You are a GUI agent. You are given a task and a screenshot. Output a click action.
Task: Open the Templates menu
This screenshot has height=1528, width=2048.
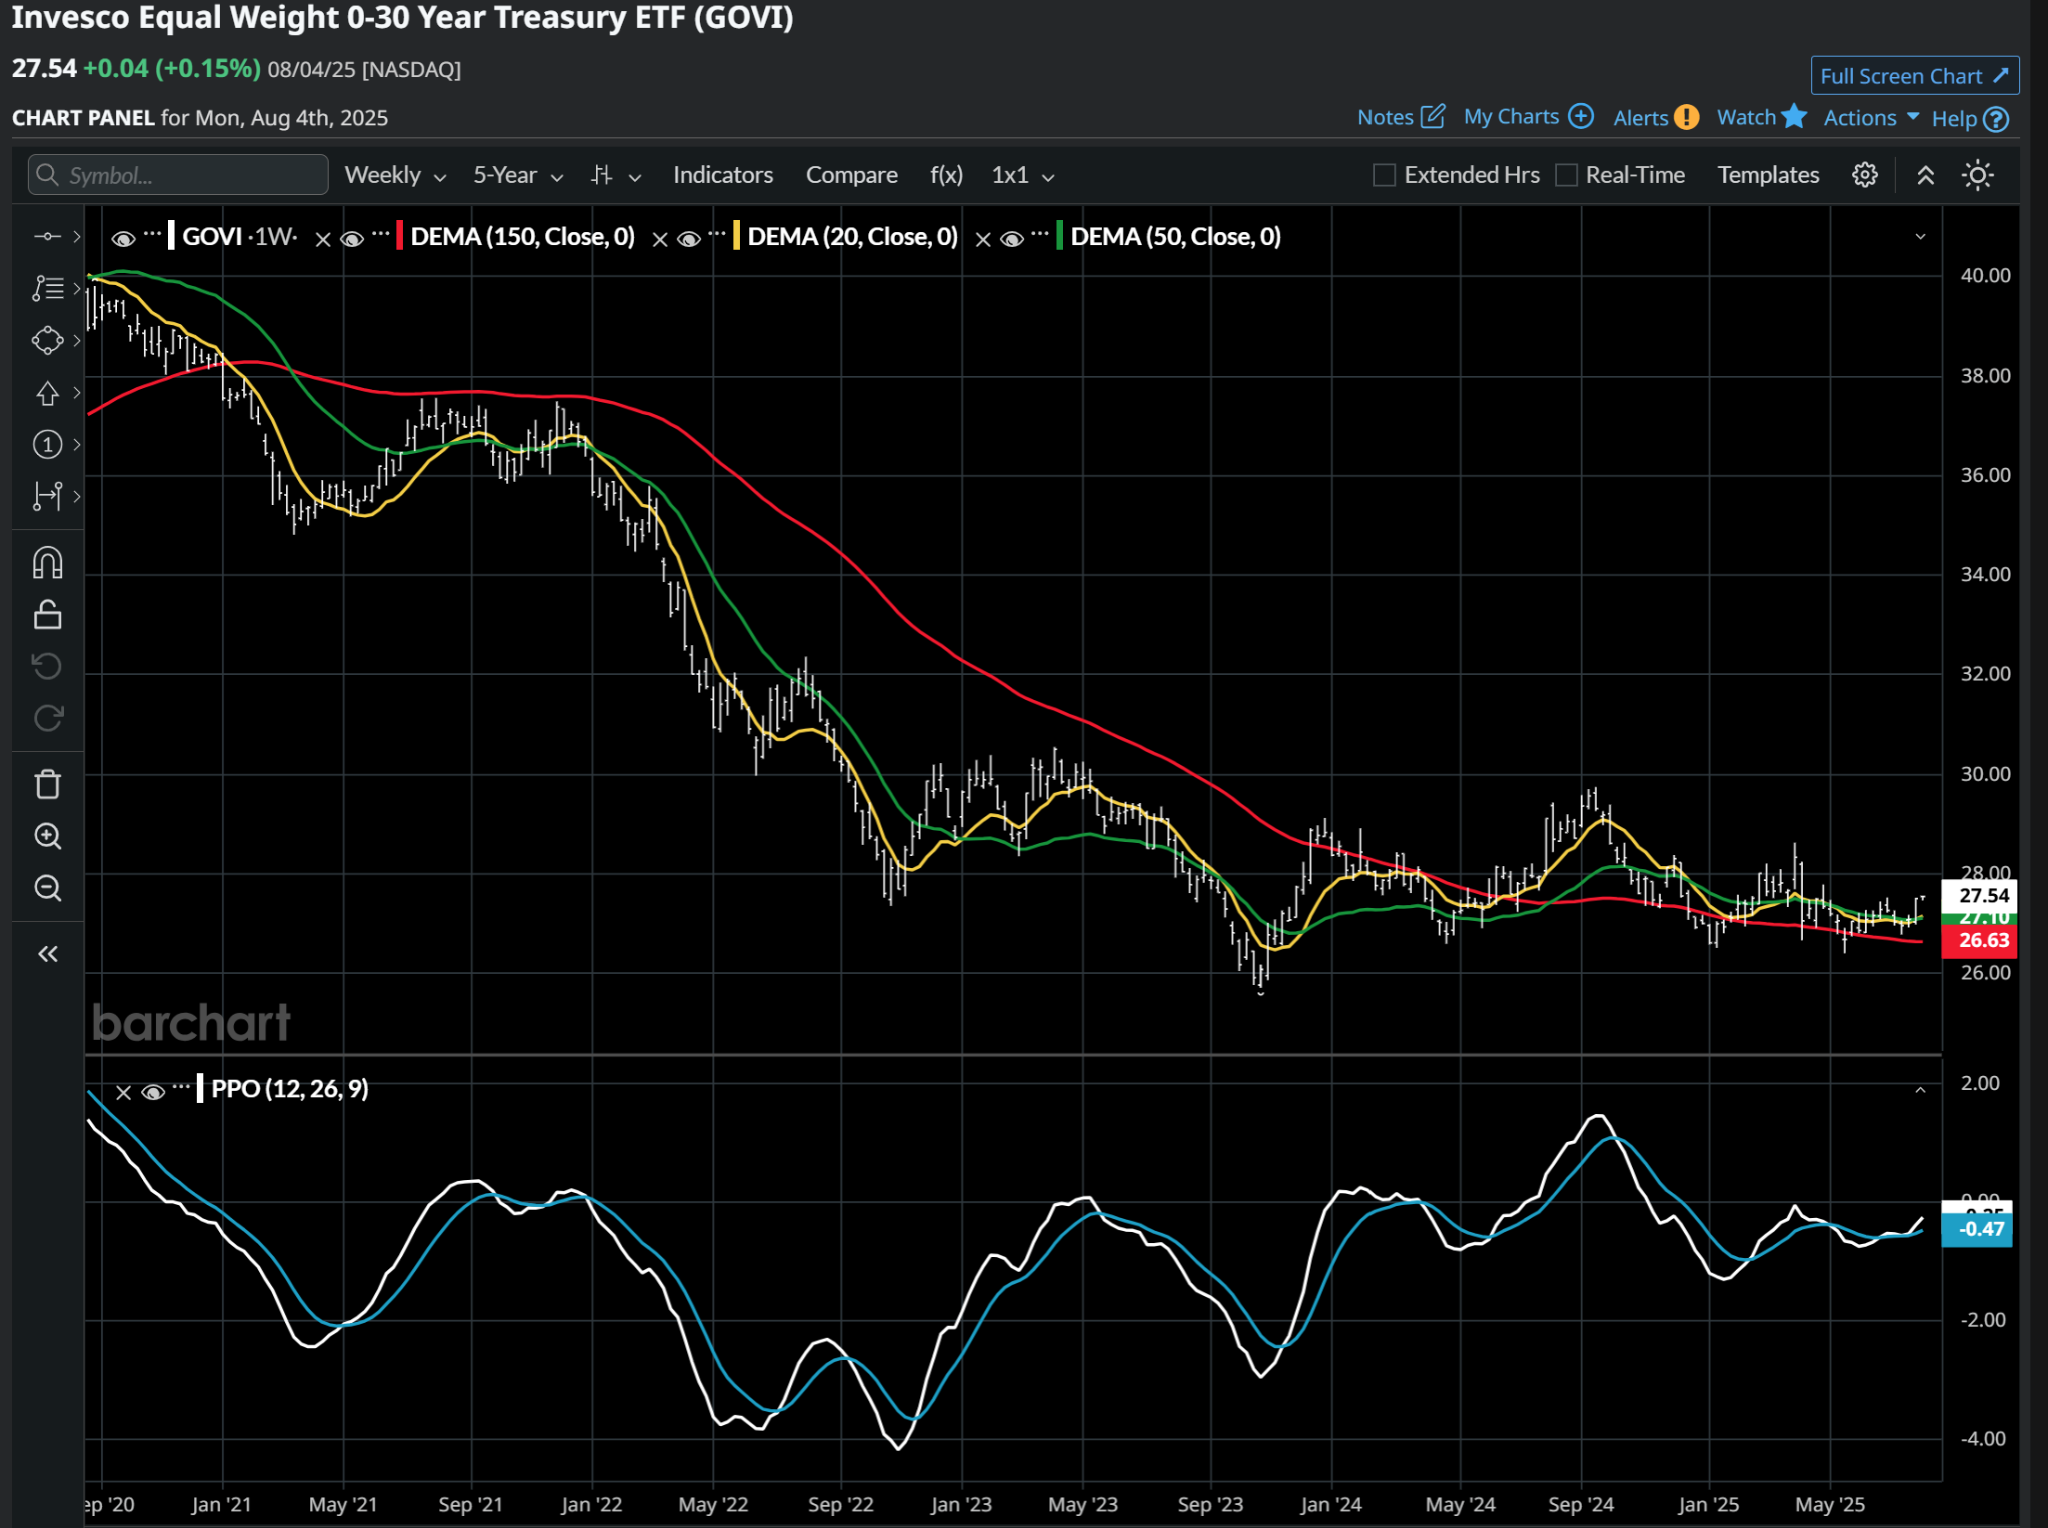click(1768, 175)
